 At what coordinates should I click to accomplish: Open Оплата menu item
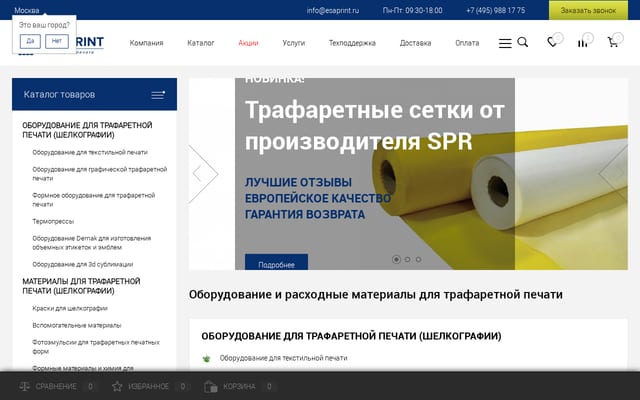coord(467,43)
